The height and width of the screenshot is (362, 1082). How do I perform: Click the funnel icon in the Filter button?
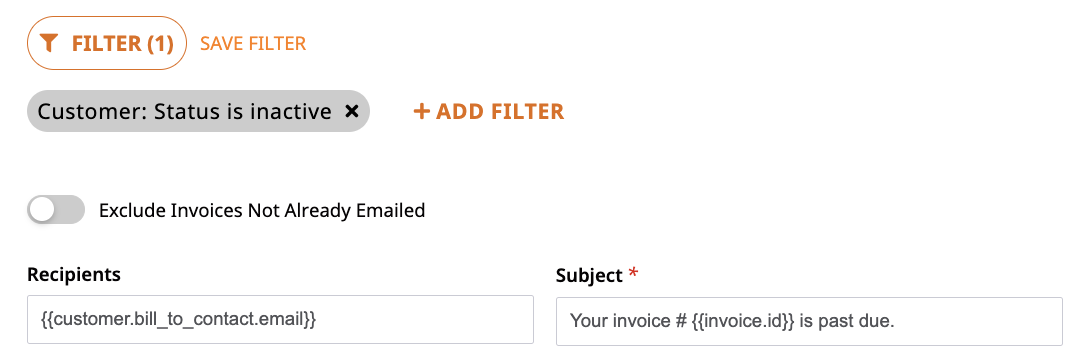48,43
